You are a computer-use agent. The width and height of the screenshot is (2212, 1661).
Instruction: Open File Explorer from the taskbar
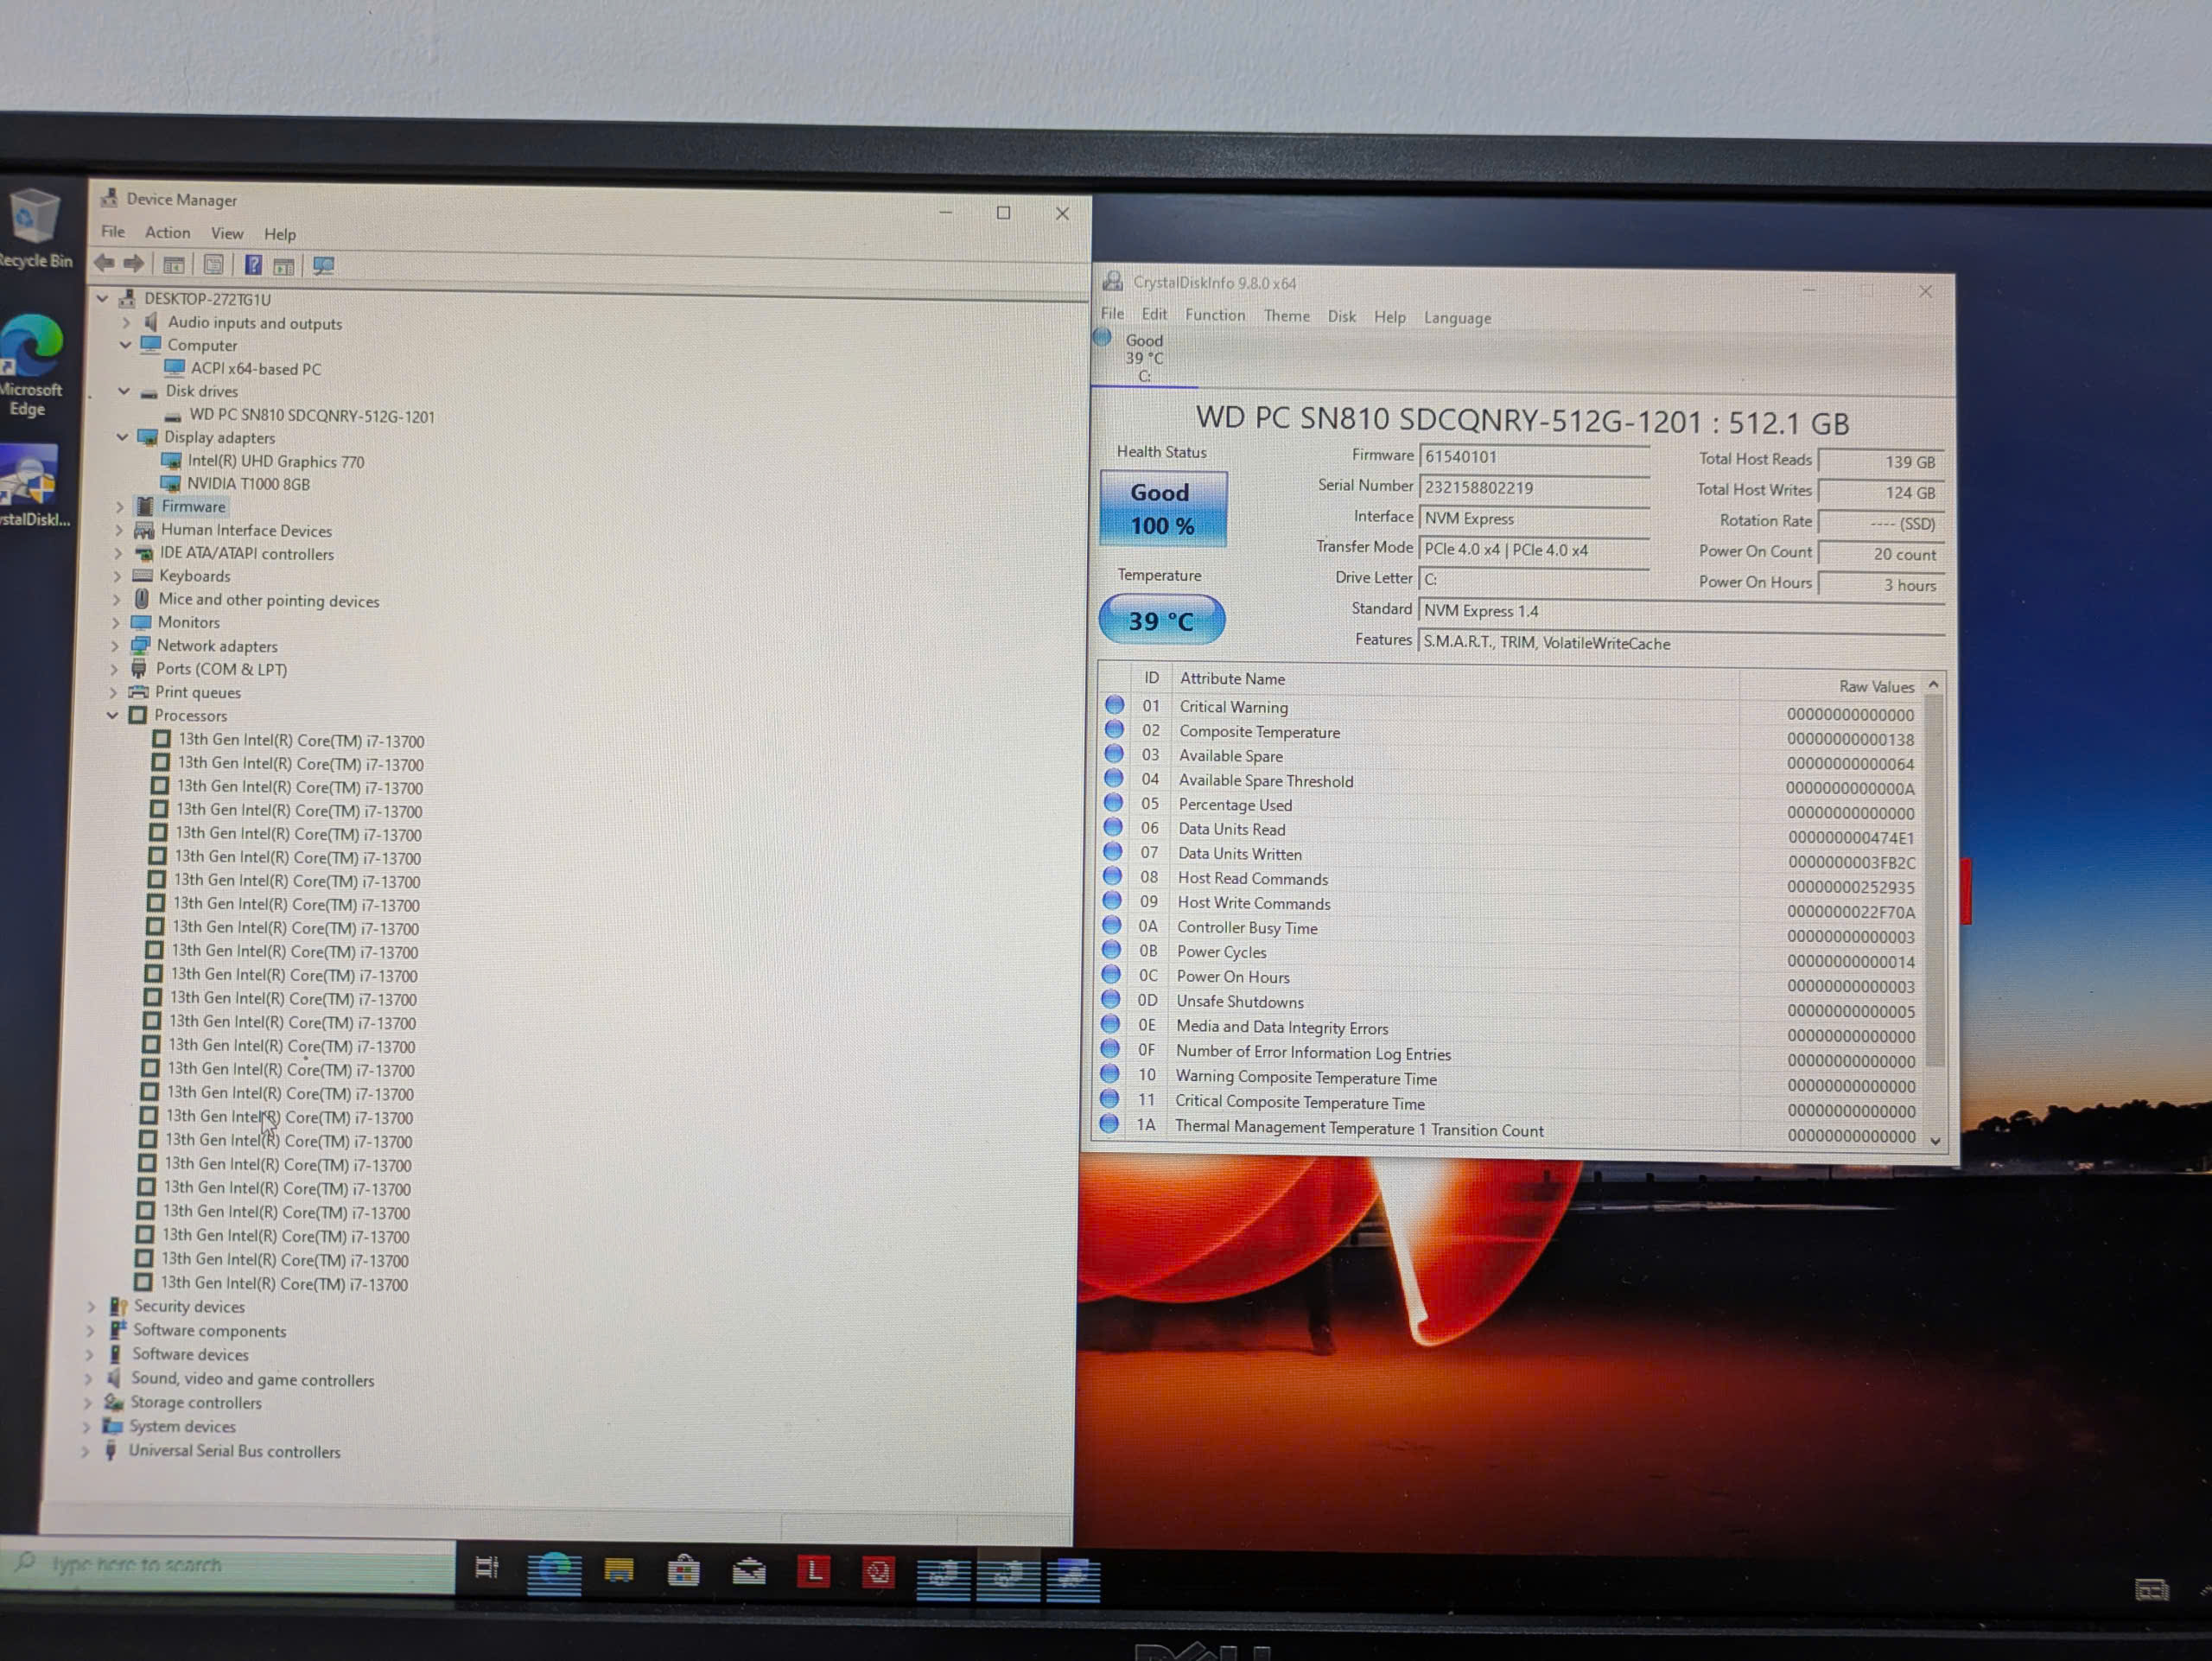pyautogui.click(x=619, y=1570)
